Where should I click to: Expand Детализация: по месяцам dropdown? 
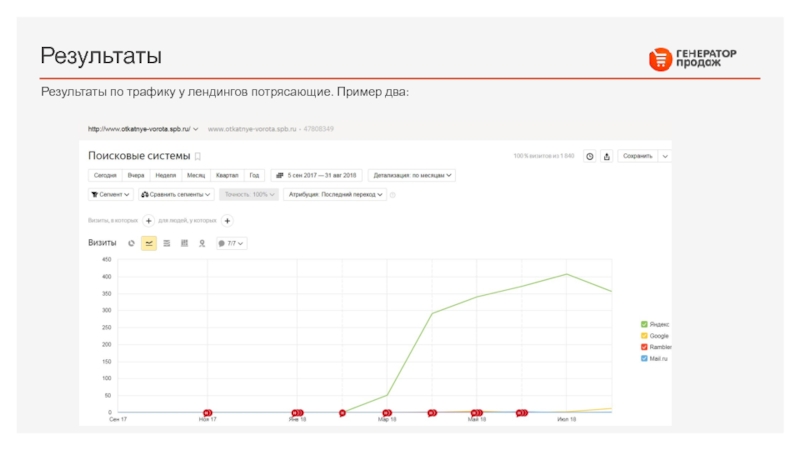click(x=412, y=175)
